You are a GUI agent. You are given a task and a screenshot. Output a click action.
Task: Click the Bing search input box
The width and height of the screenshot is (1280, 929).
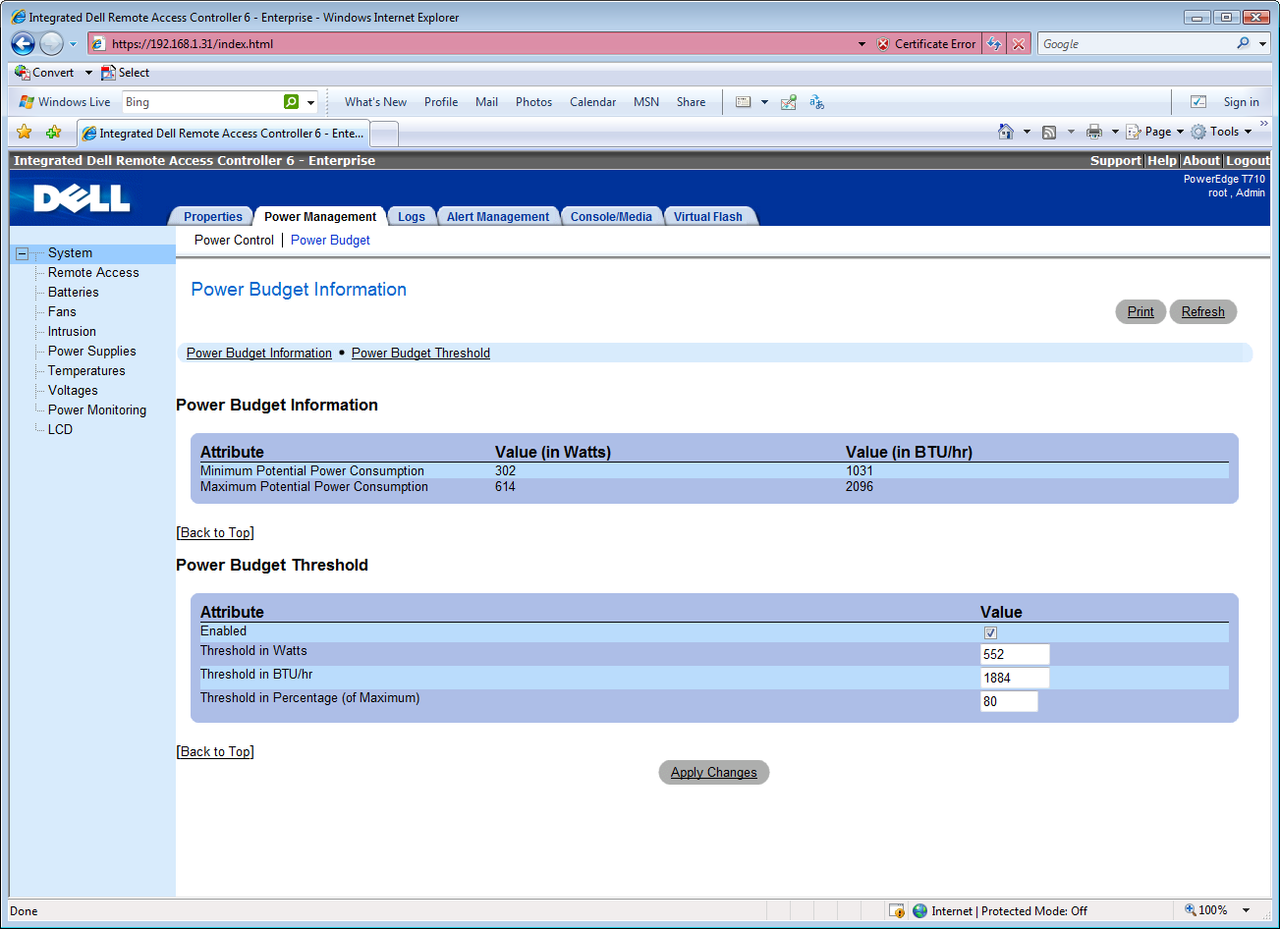[202, 102]
